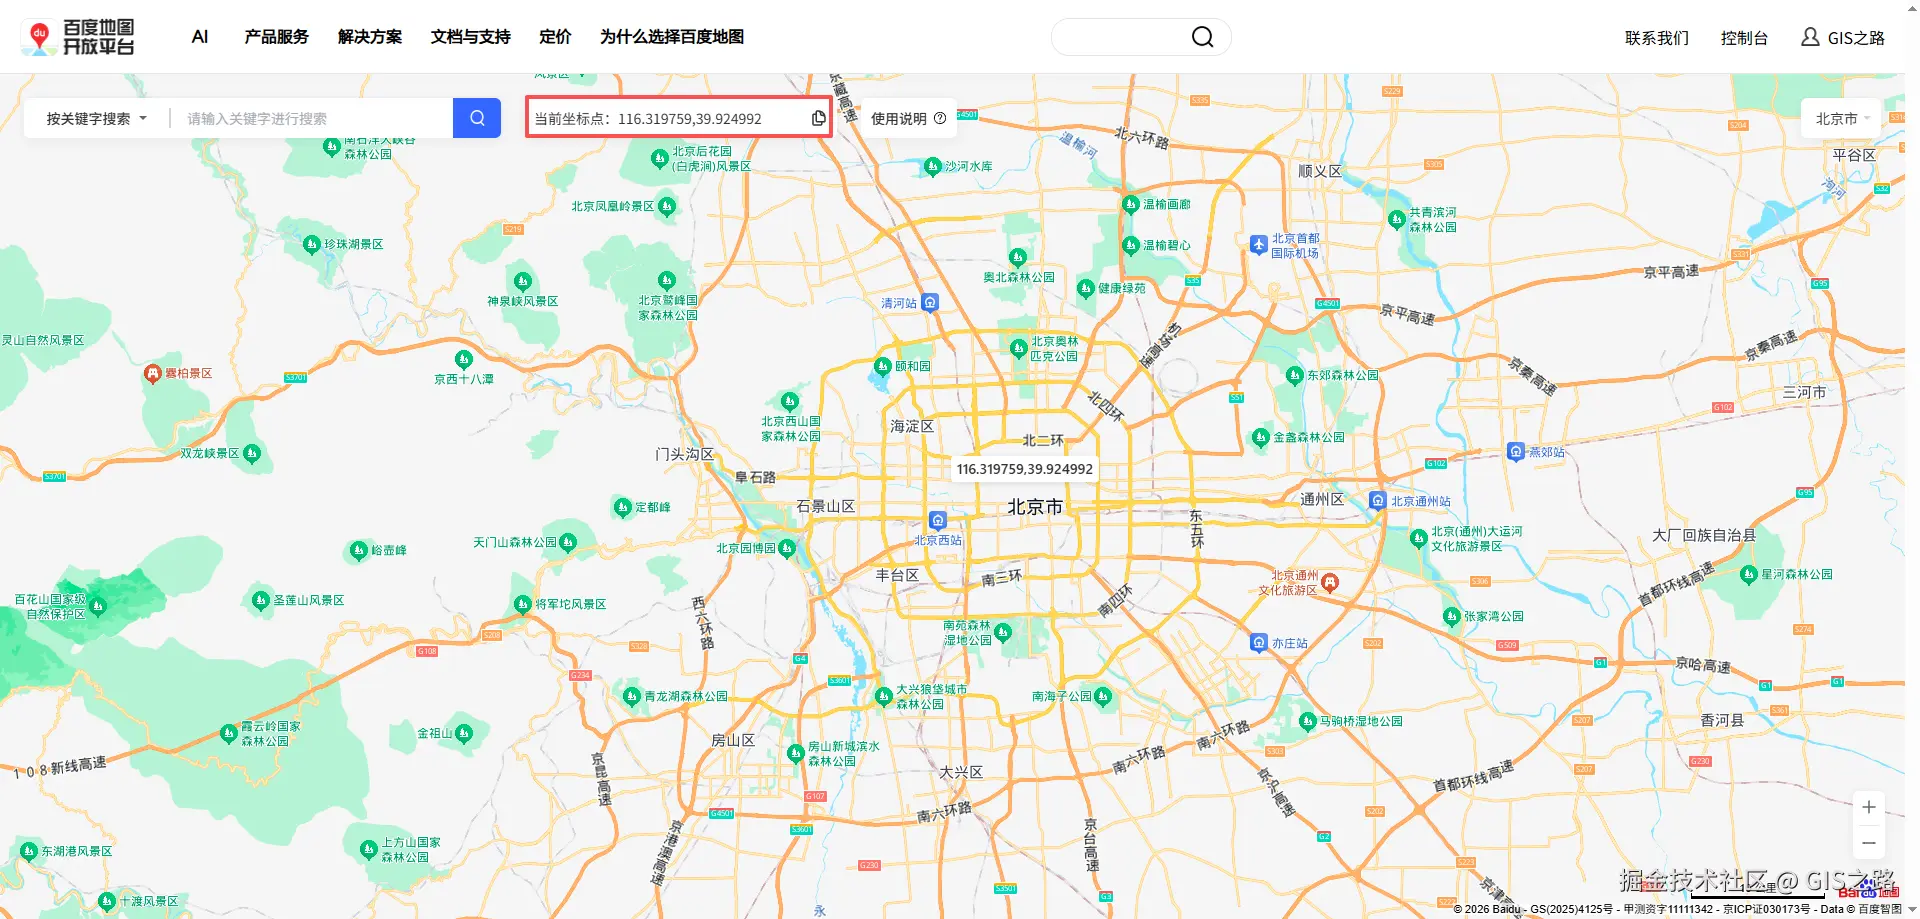Click the GIS之路 username link
This screenshot has height=919, width=1920.
1856,38
